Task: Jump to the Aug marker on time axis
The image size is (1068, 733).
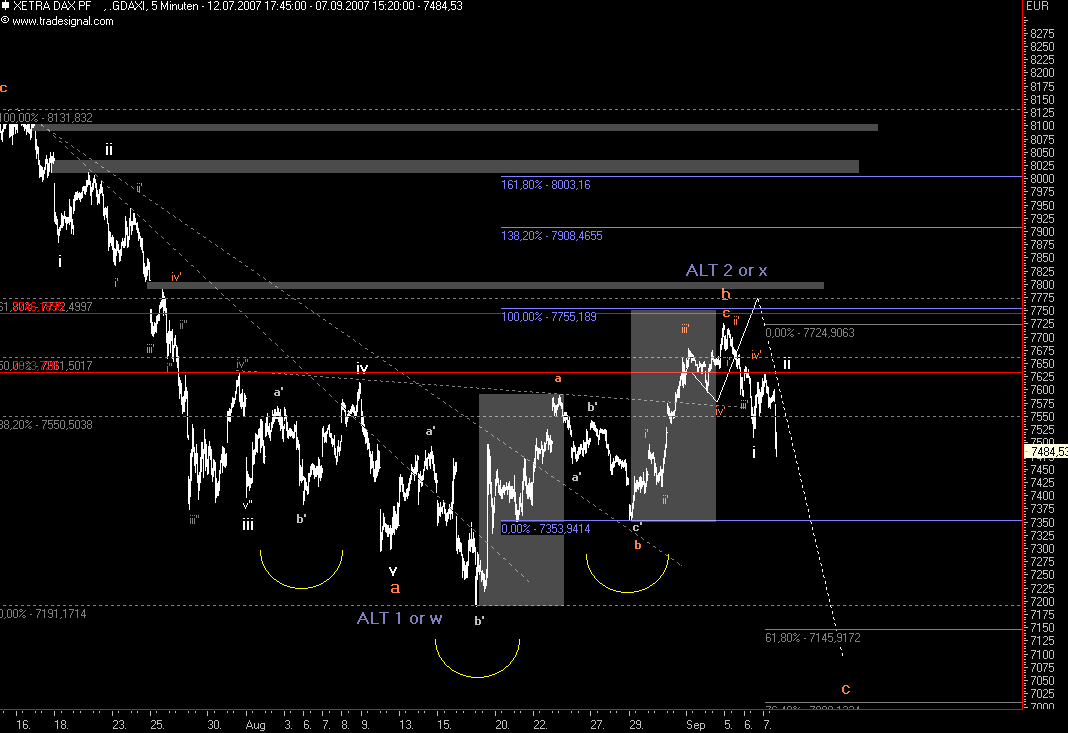Action: 253,722
